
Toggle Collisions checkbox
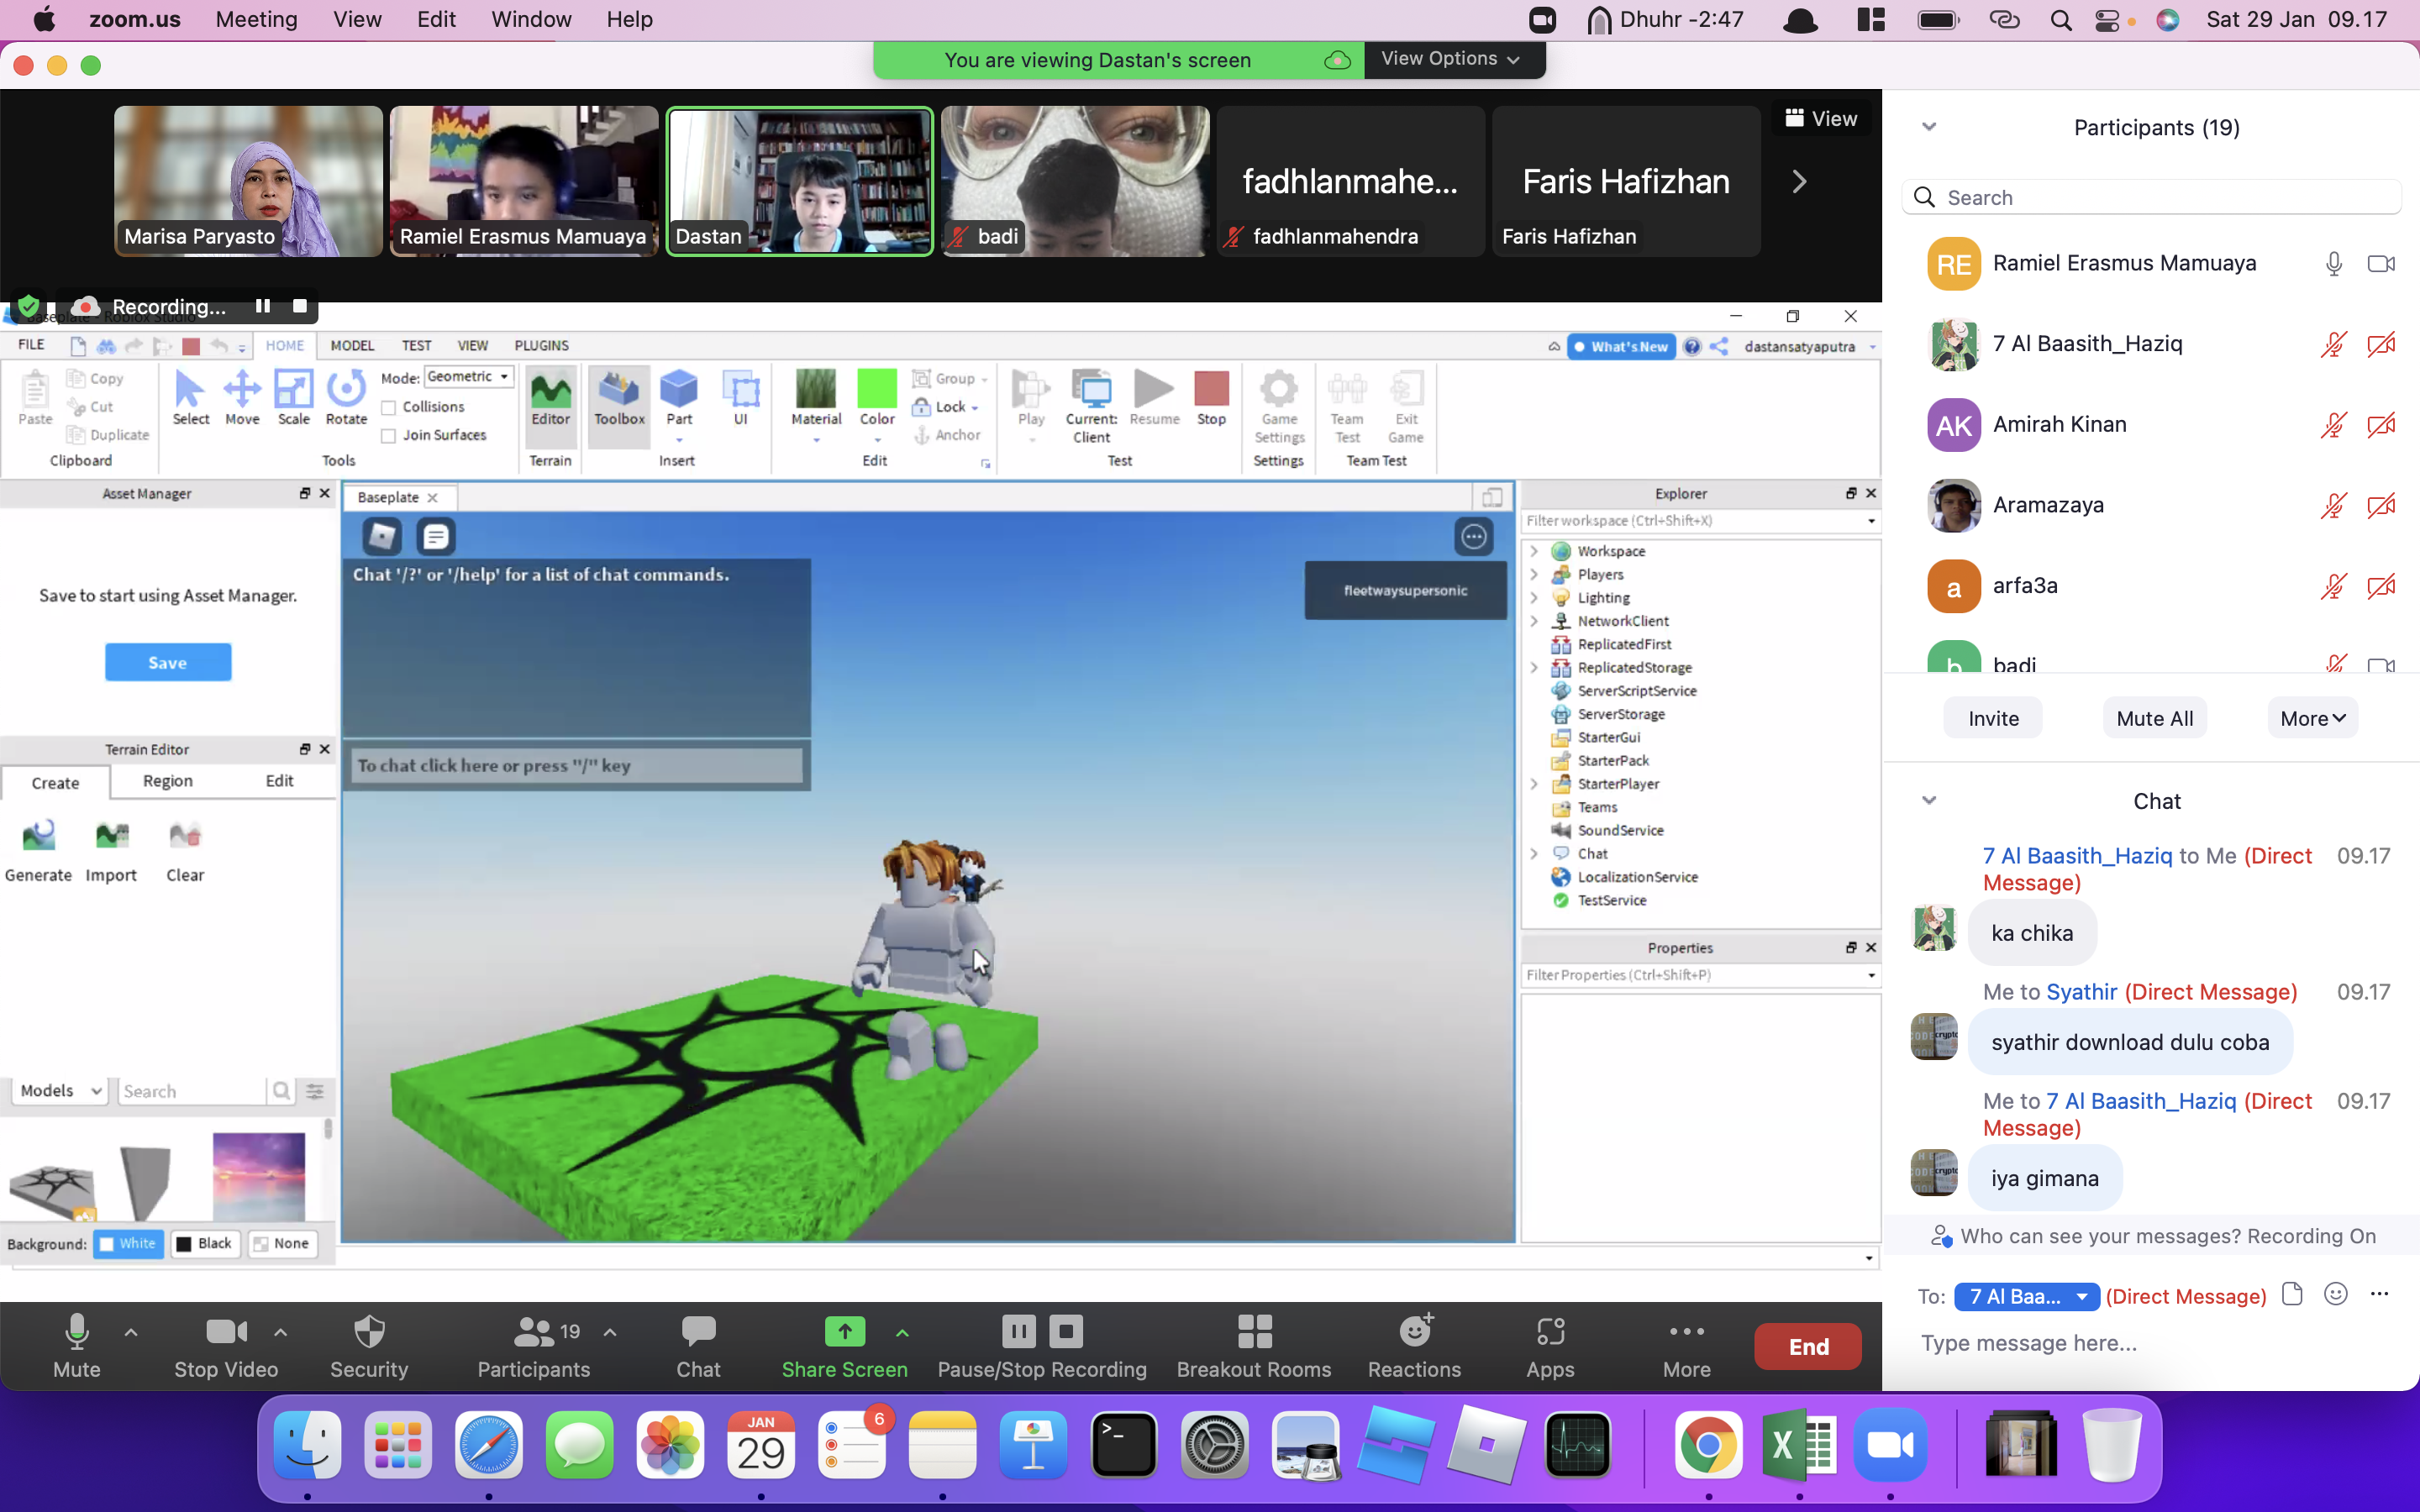[388, 406]
